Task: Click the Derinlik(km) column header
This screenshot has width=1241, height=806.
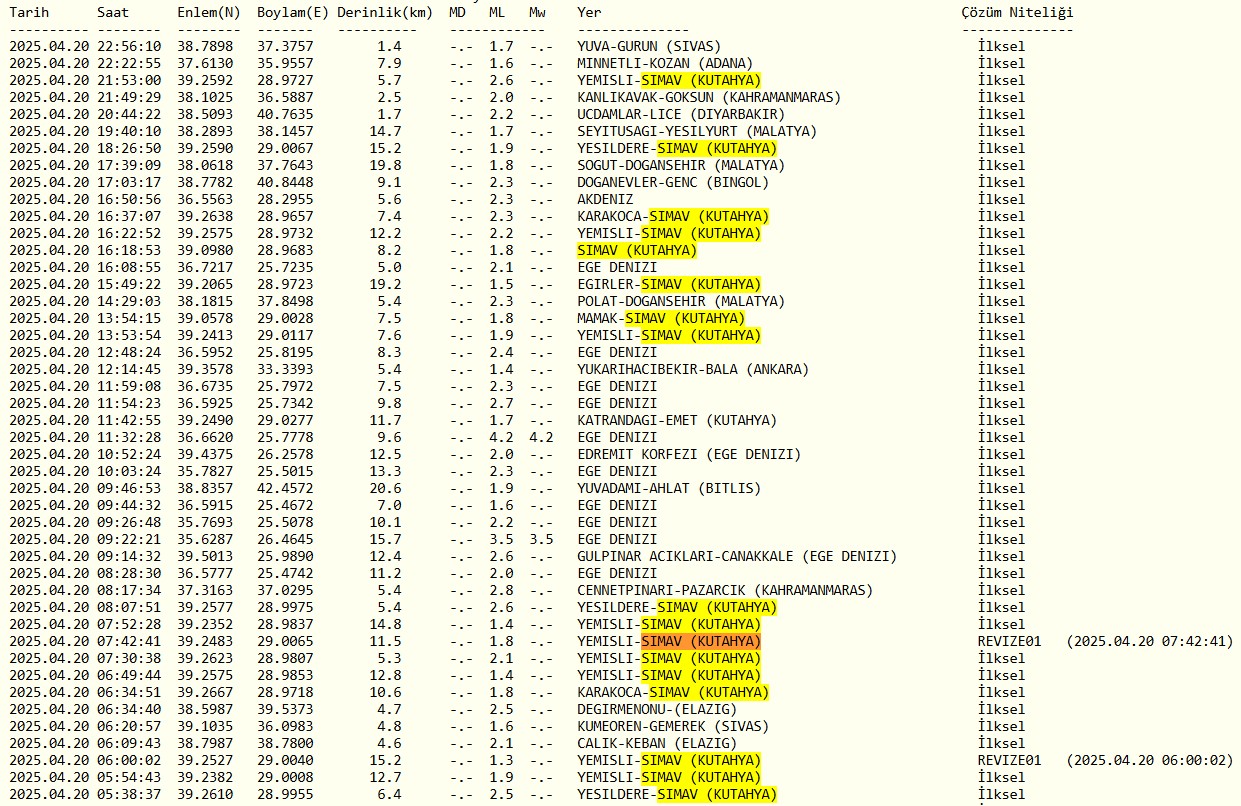Action: [x=385, y=12]
